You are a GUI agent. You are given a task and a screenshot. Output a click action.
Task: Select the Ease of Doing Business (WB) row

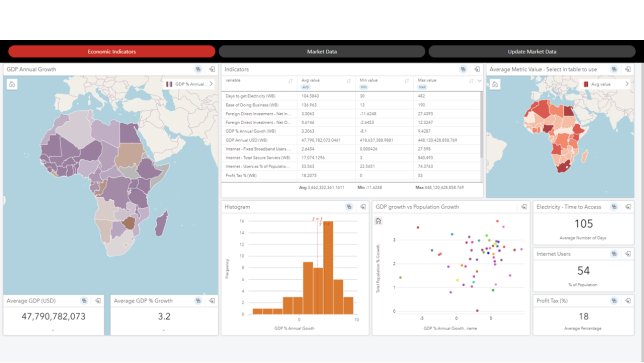tap(351, 105)
